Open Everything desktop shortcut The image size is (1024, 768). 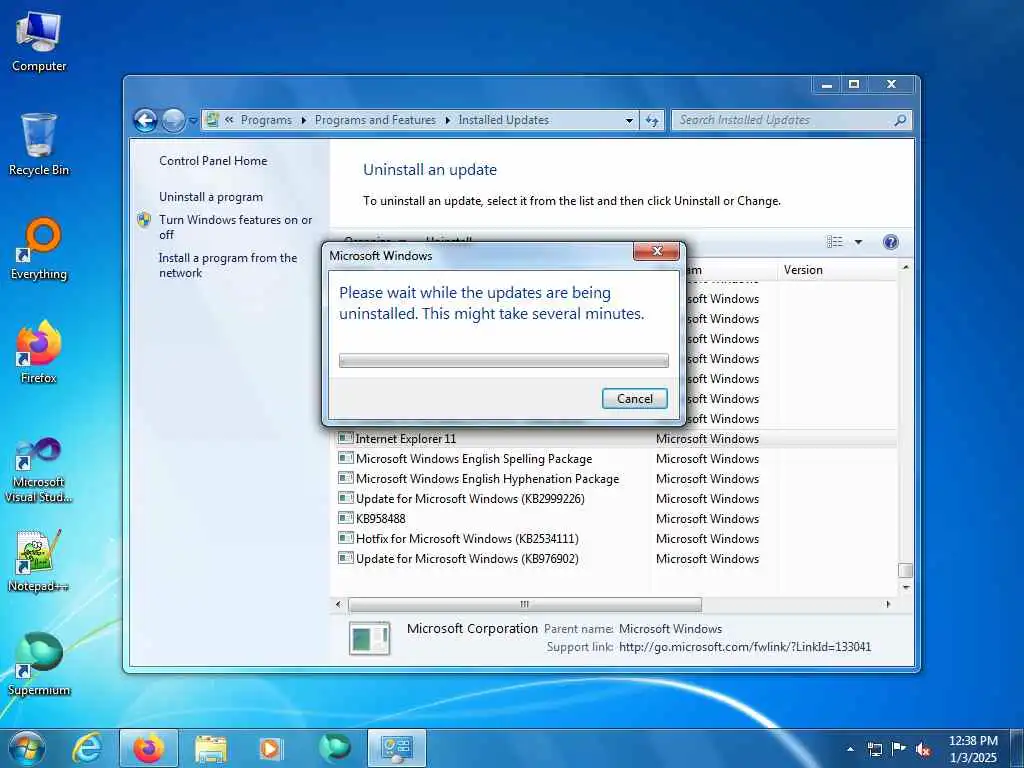click(x=39, y=249)
